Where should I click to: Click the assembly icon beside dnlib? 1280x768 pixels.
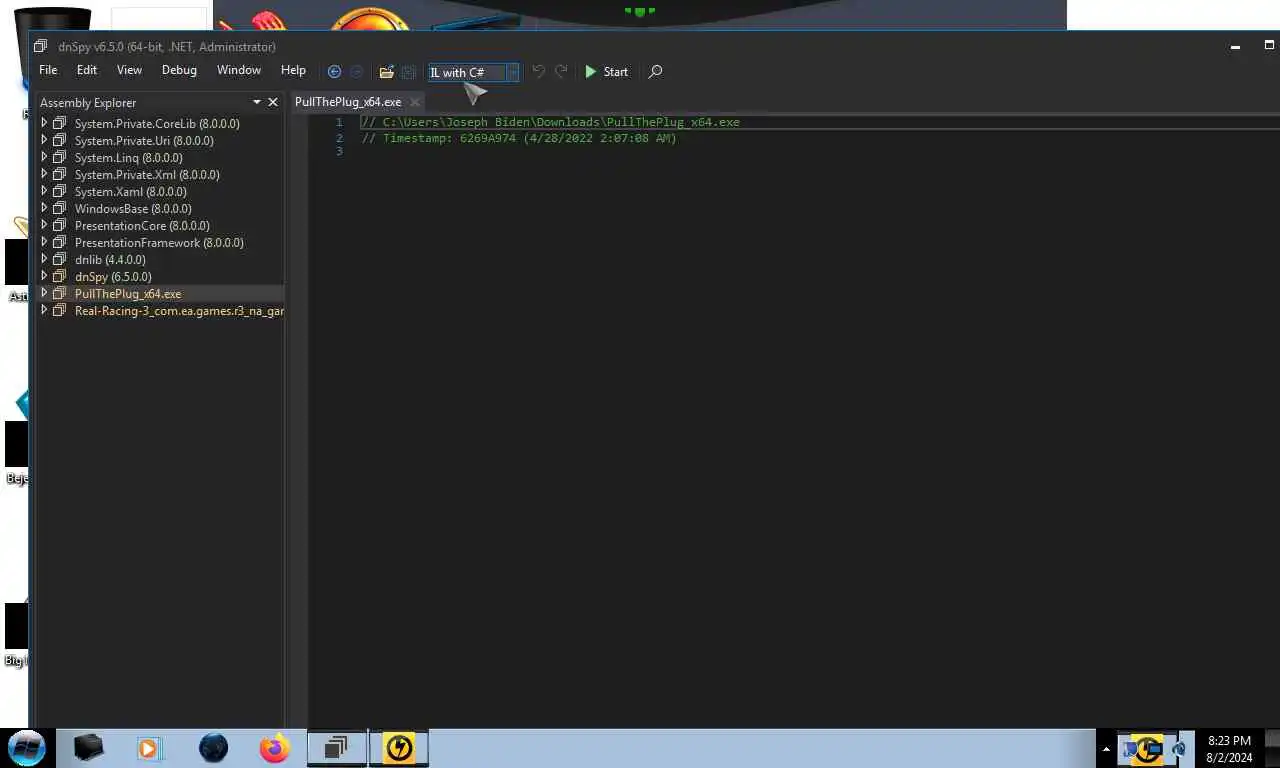pos(59,259)
